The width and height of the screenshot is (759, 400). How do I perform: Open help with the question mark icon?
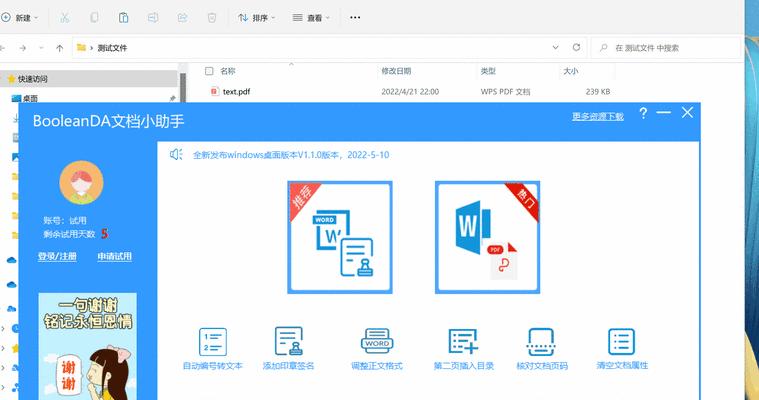click(643, 113)
